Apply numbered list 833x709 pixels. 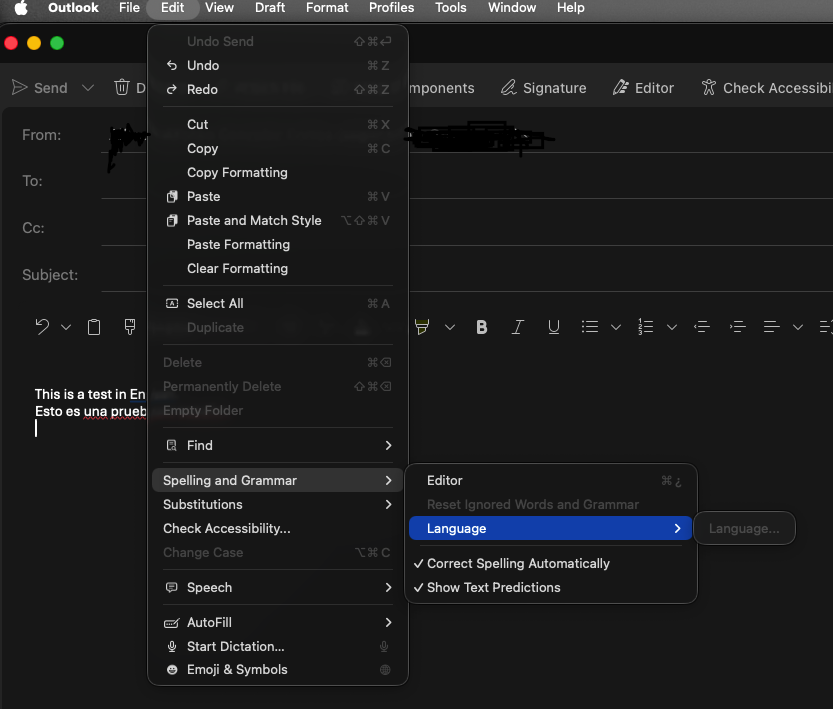tap(645, 327)
